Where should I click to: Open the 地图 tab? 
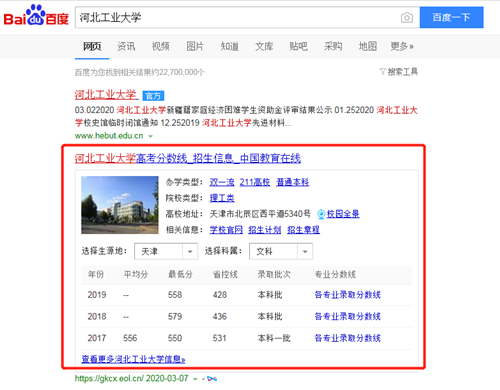pyautogui.click(x=368, y=46)
